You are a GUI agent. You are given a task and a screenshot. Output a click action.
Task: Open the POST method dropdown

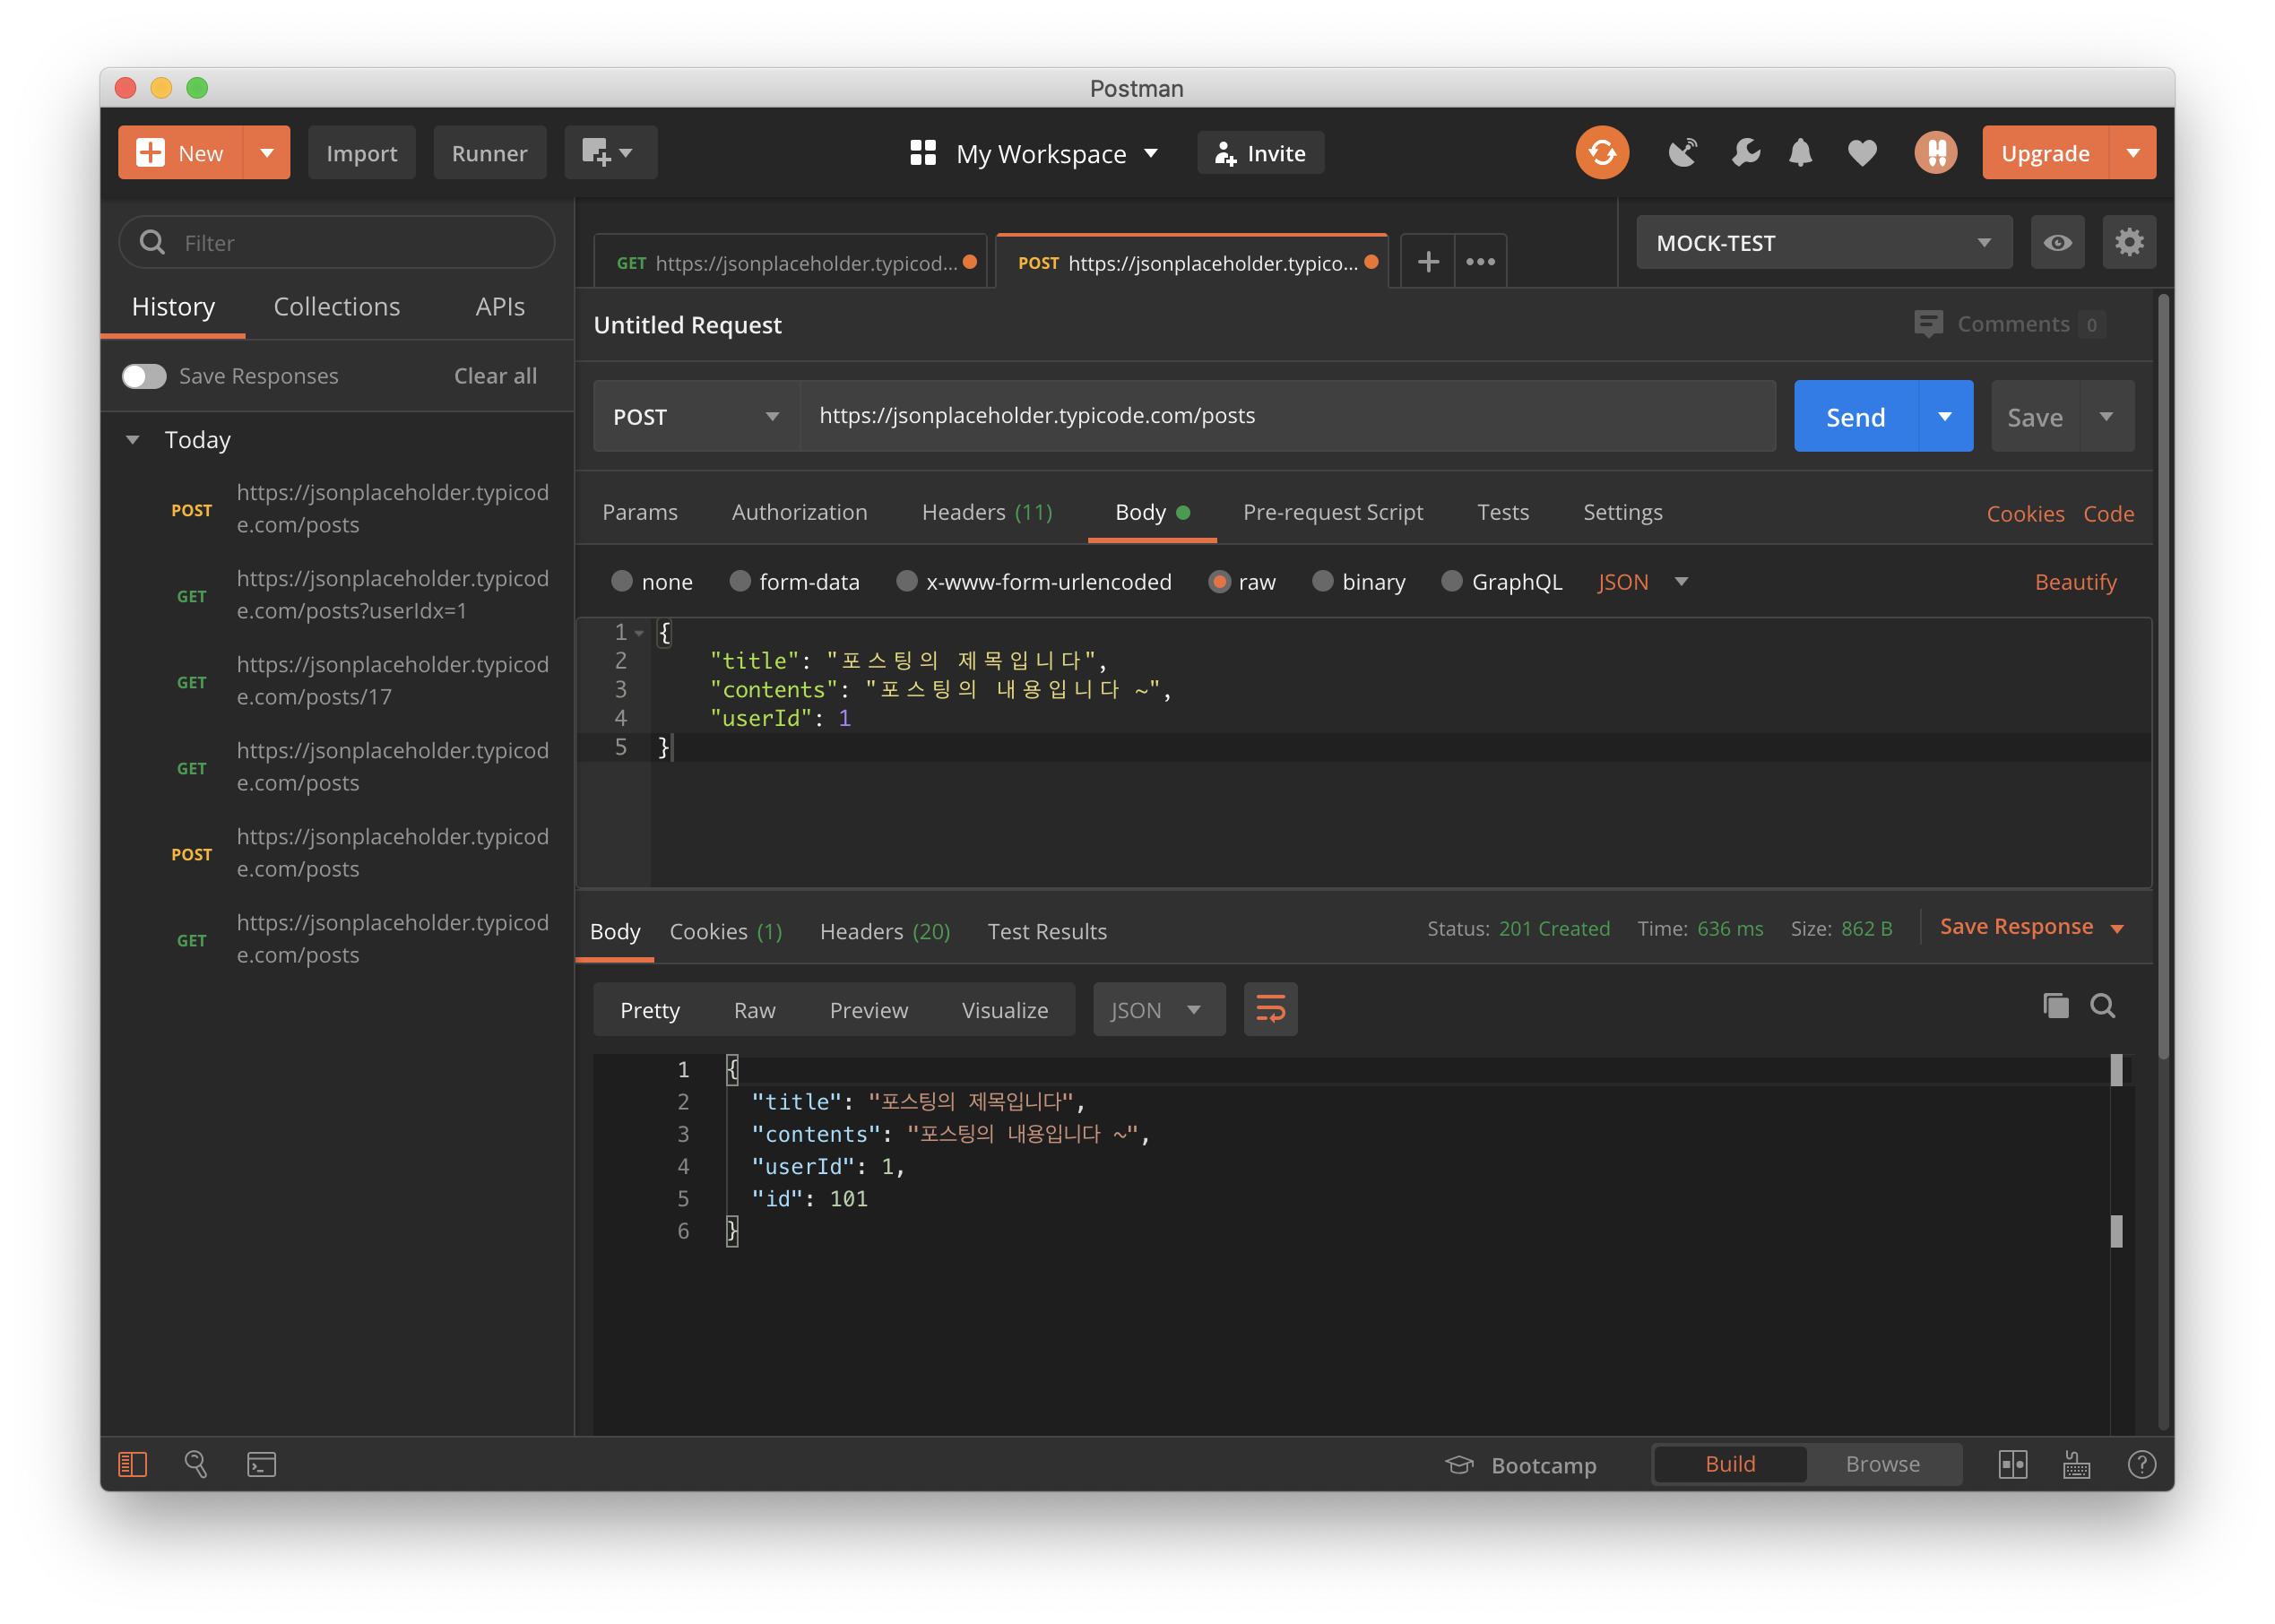[x=695, y=417]
